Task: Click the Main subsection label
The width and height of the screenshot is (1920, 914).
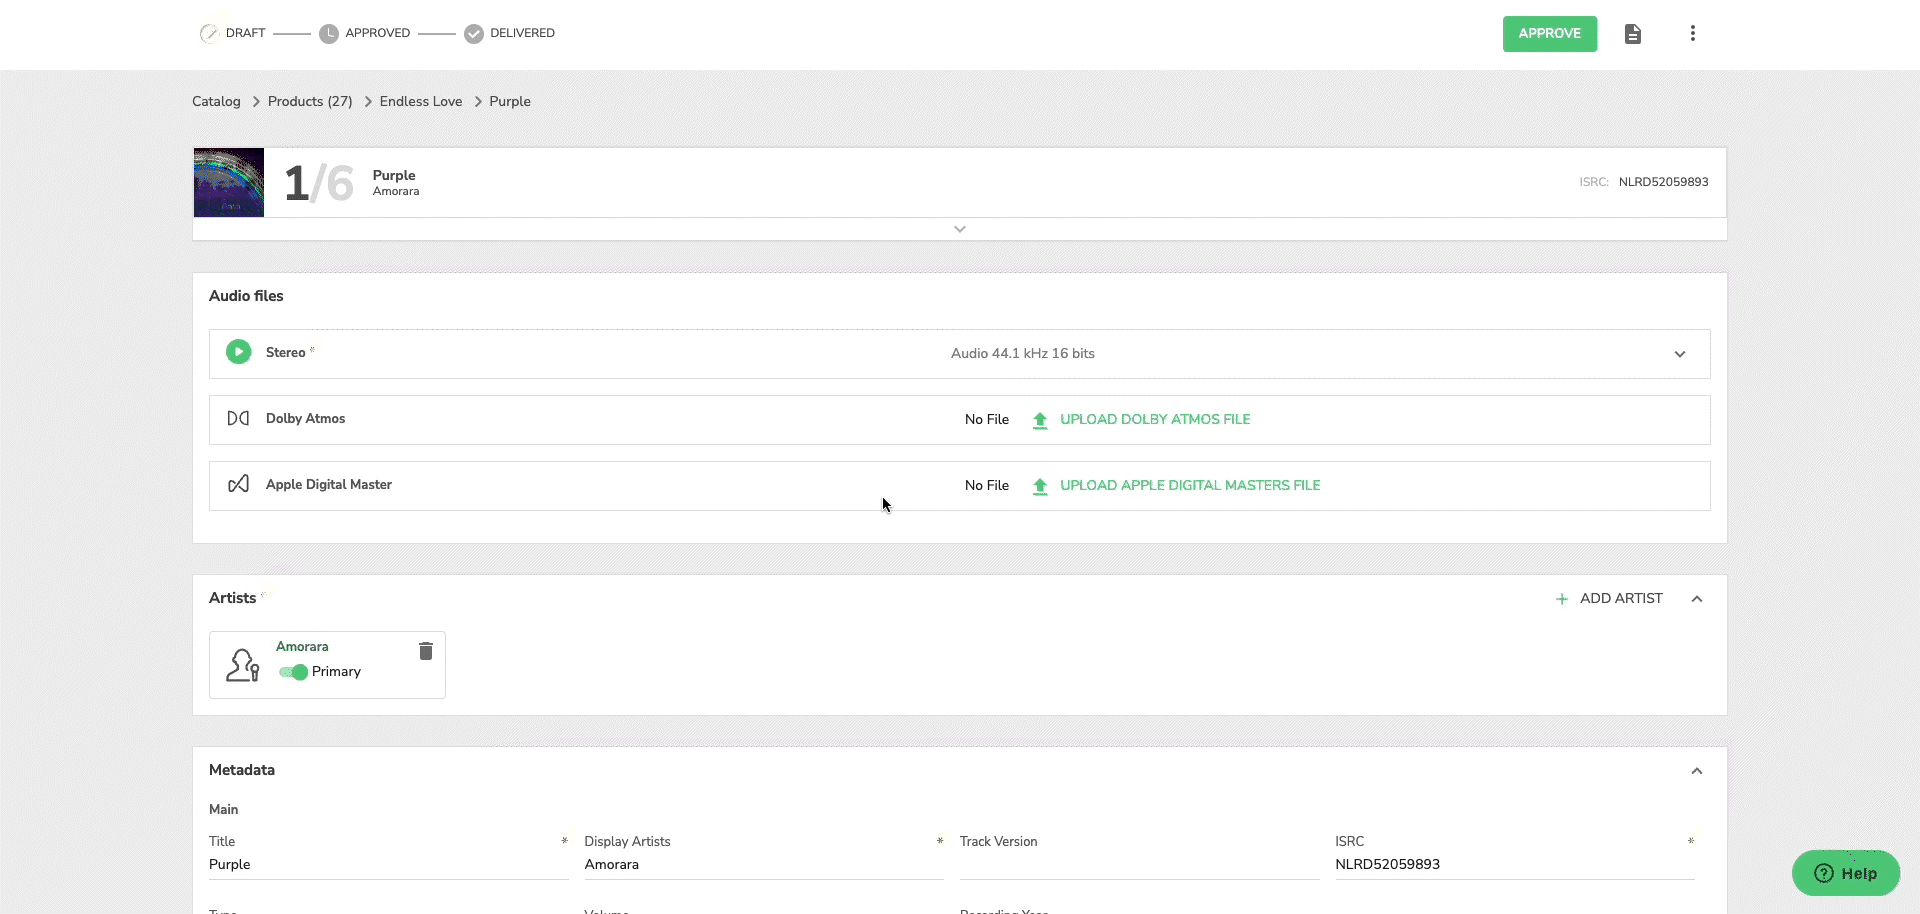Action: [x=223, y=809]
